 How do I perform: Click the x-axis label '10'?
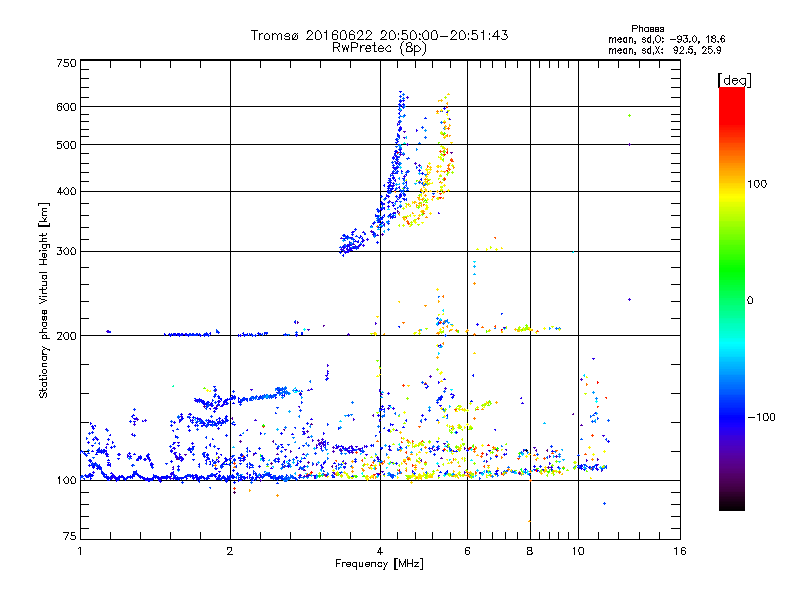coord(578,551)
